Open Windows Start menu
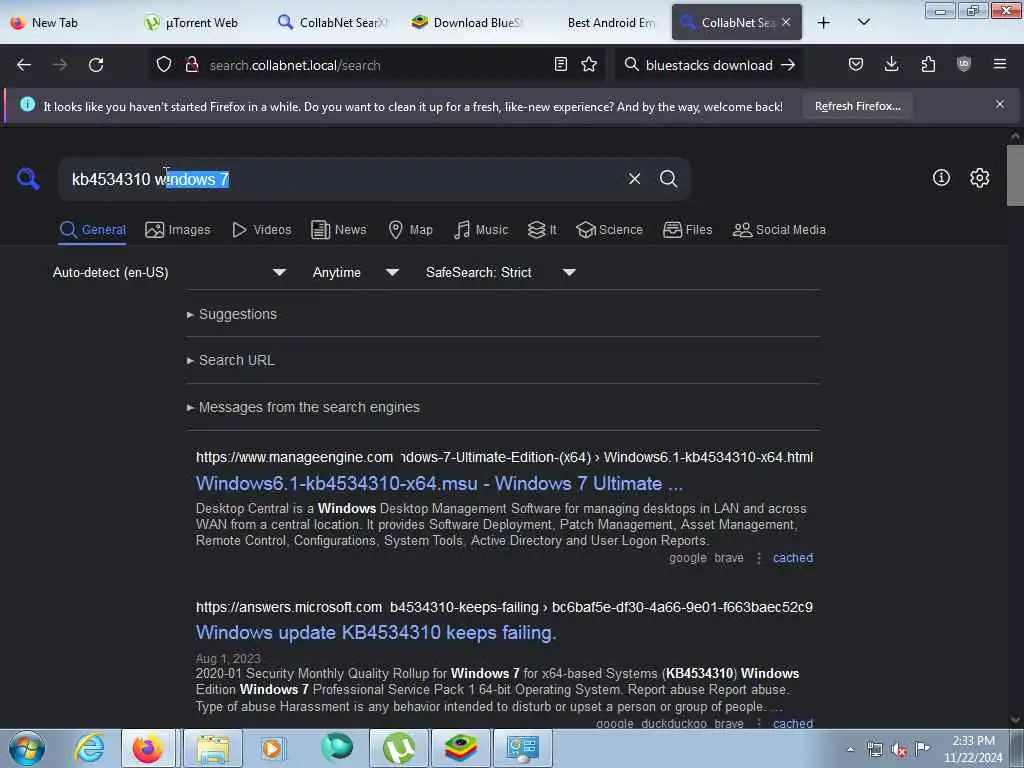1024x768 pixels. 27,748
